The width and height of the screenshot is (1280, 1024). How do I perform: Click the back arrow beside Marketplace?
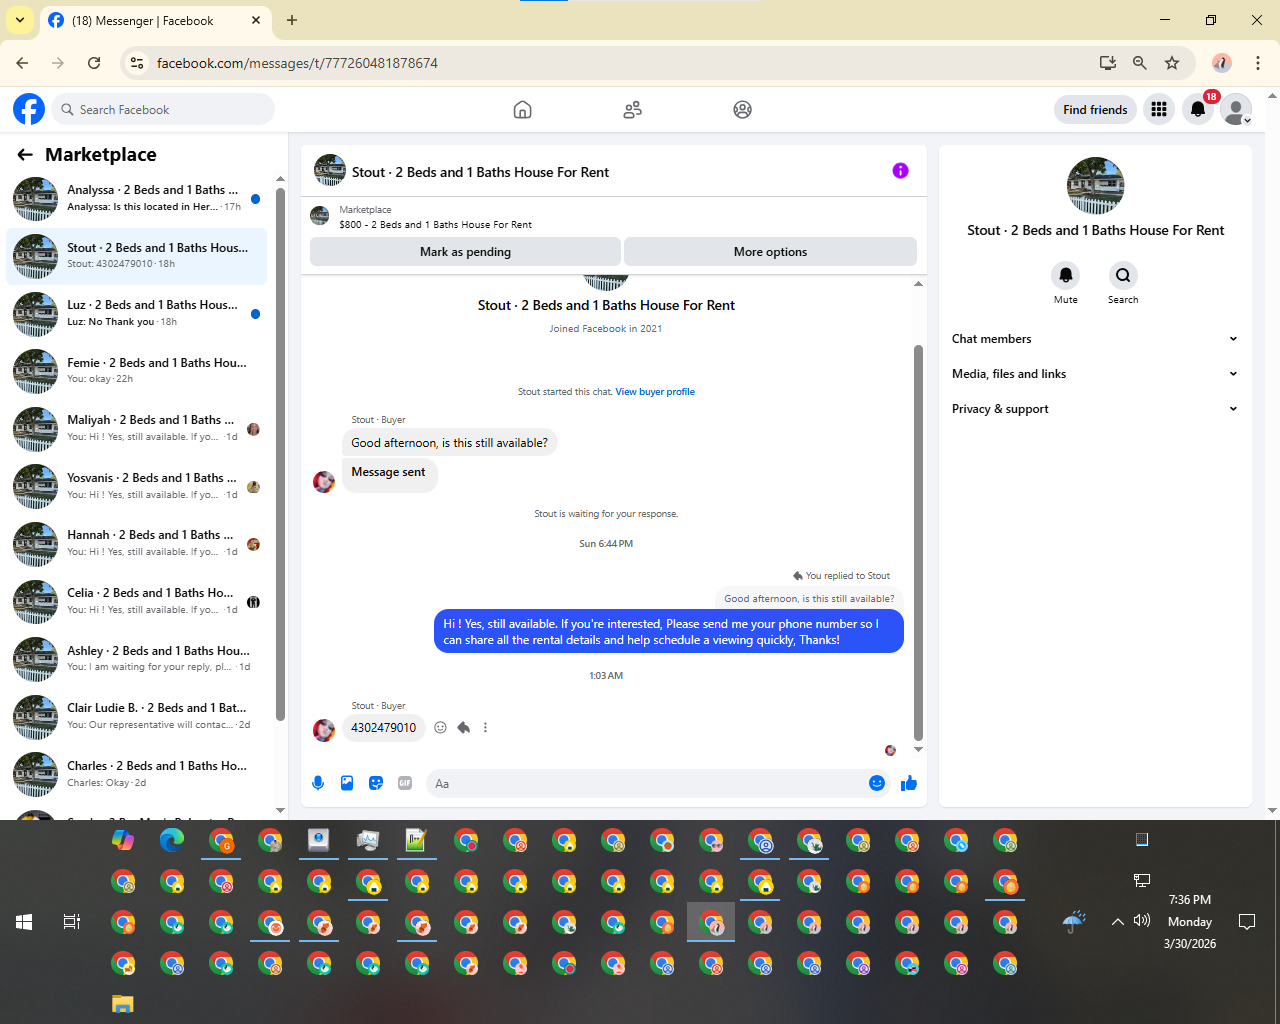click(x=25, y=155)
